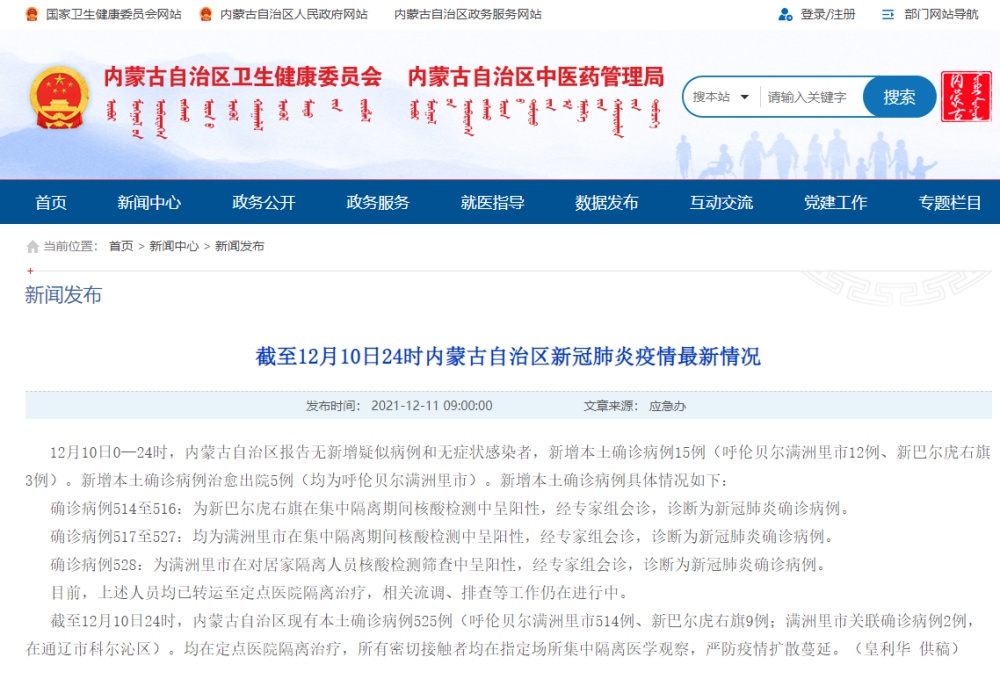Click the national emblem logo in header

click(59, 98)
